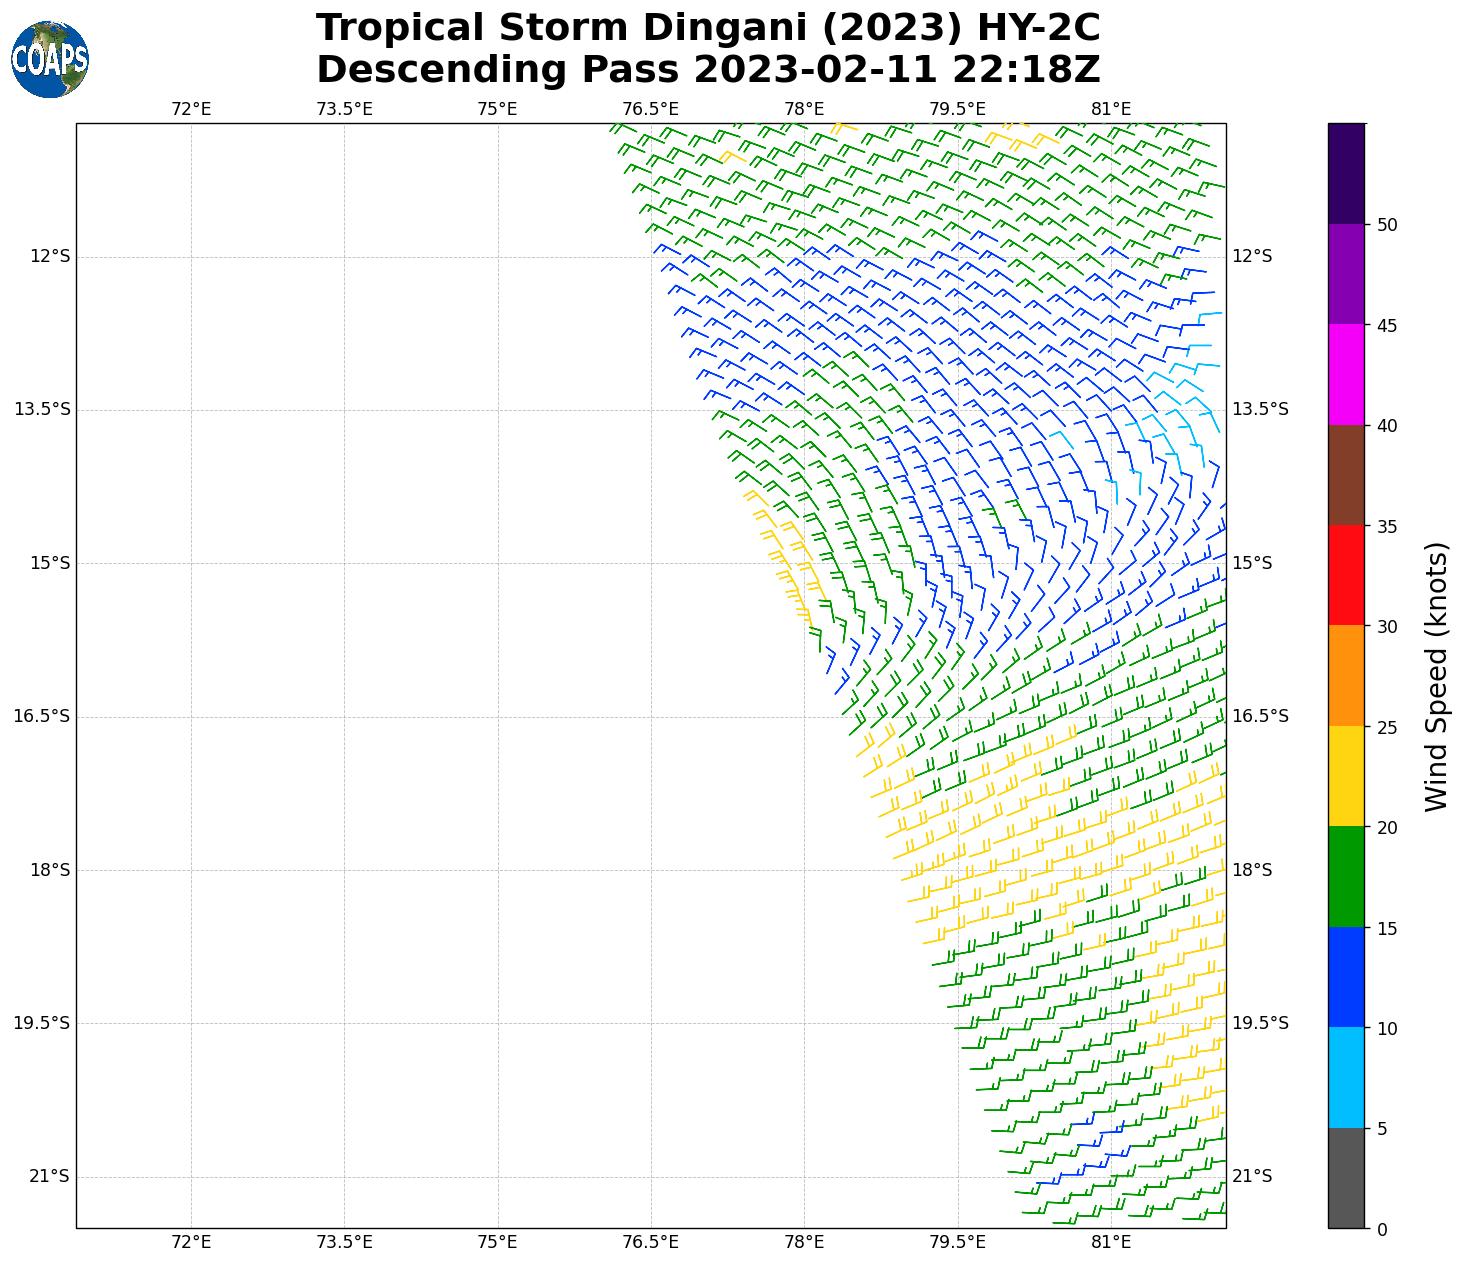Choose the green 15–20 knots colorbar segment
Image resolution: width=1465 pixels, height=1264 pixels.
1346,877
